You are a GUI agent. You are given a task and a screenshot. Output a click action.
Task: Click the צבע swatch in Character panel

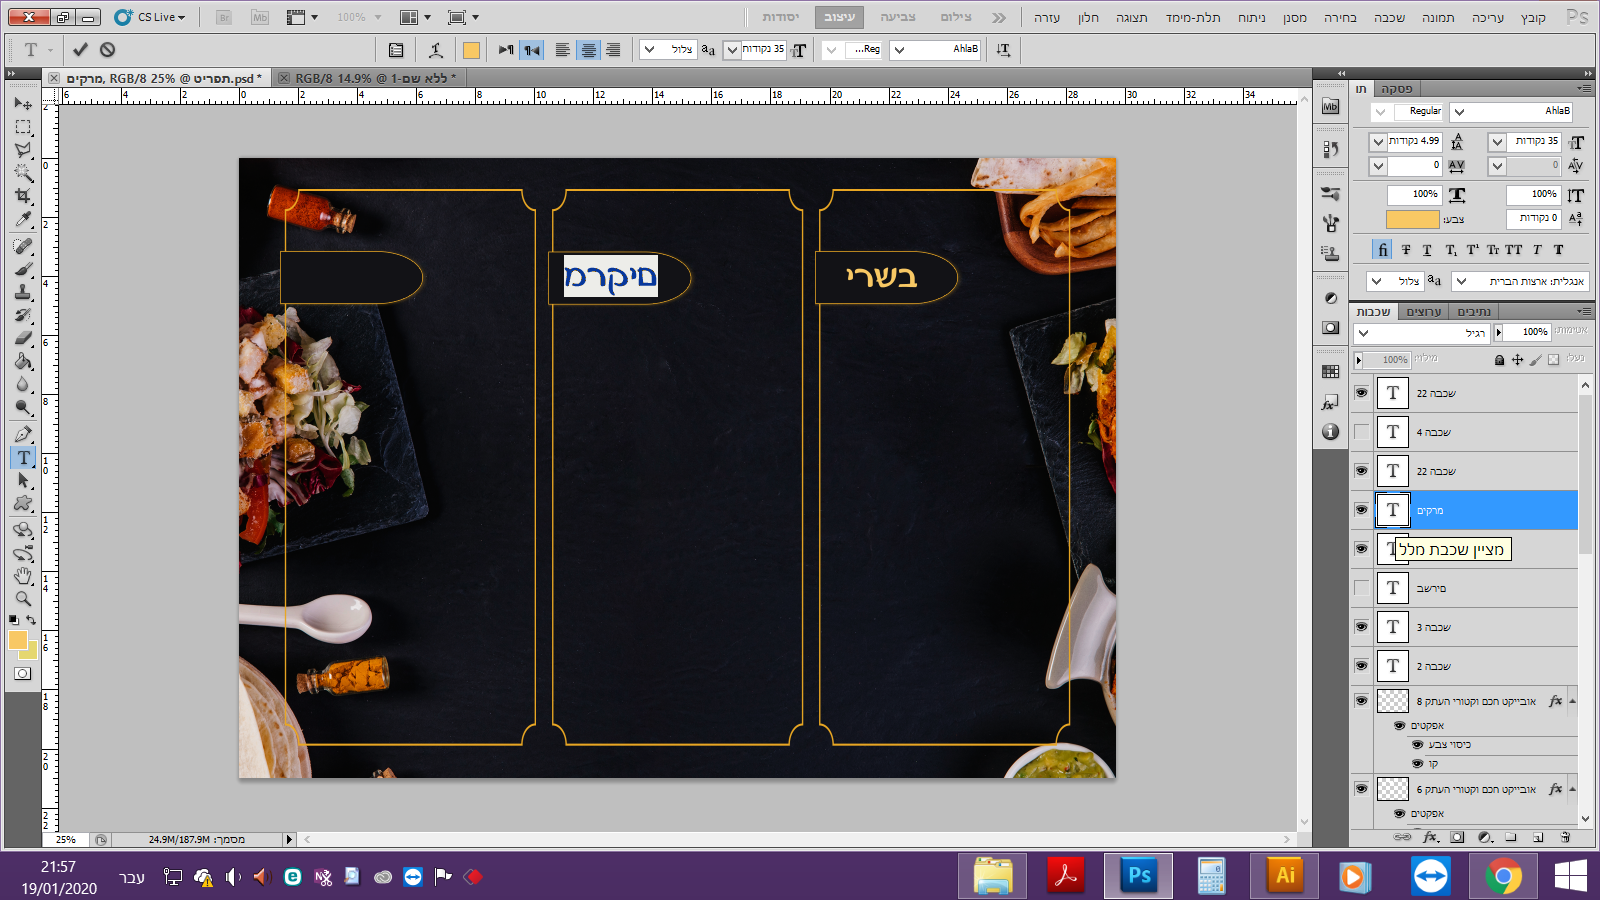(x=1412, y=219)
